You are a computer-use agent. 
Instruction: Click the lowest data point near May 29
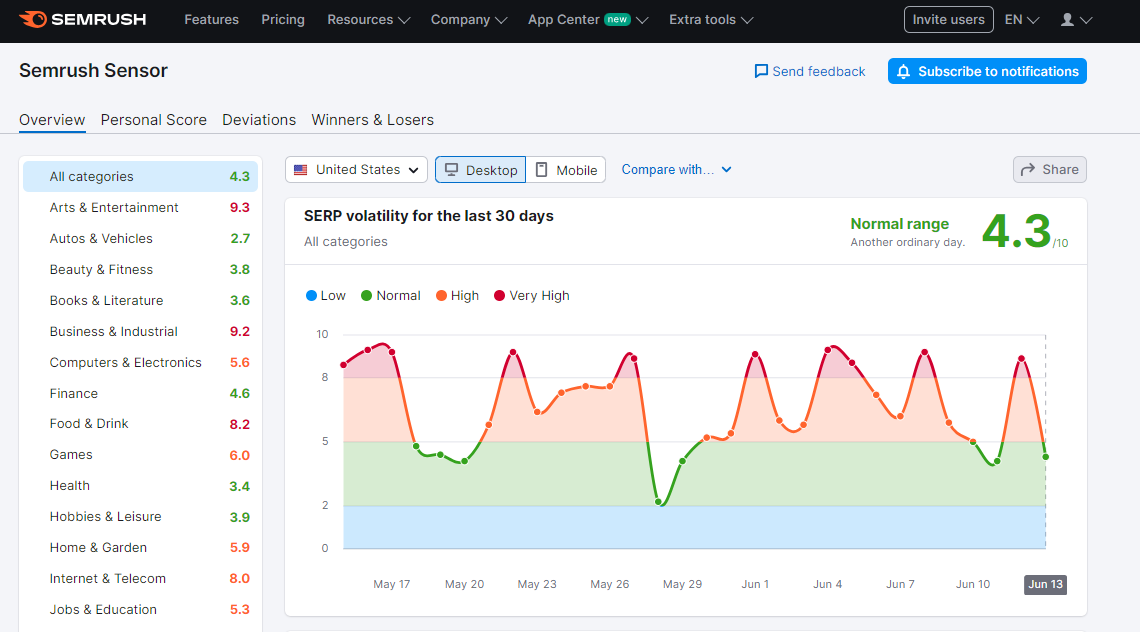coord(659,502)
